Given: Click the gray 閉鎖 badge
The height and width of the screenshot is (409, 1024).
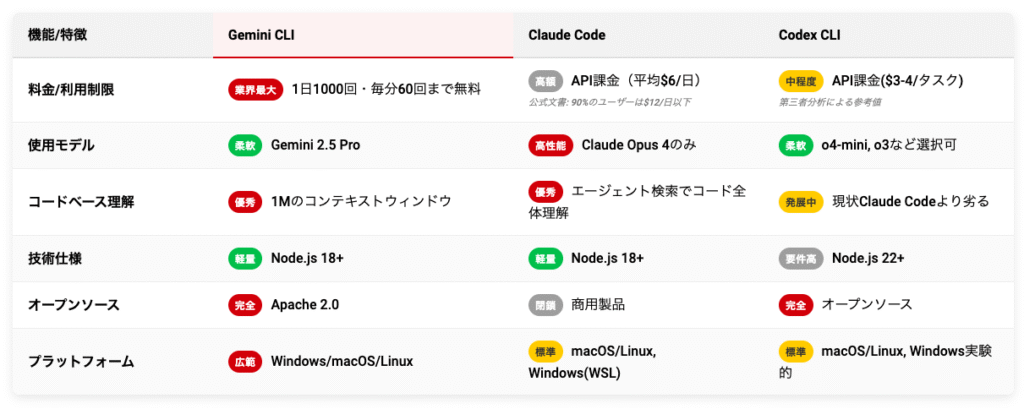Looking at the screenshot, I should pyautogui.click(x=545, y=304).
